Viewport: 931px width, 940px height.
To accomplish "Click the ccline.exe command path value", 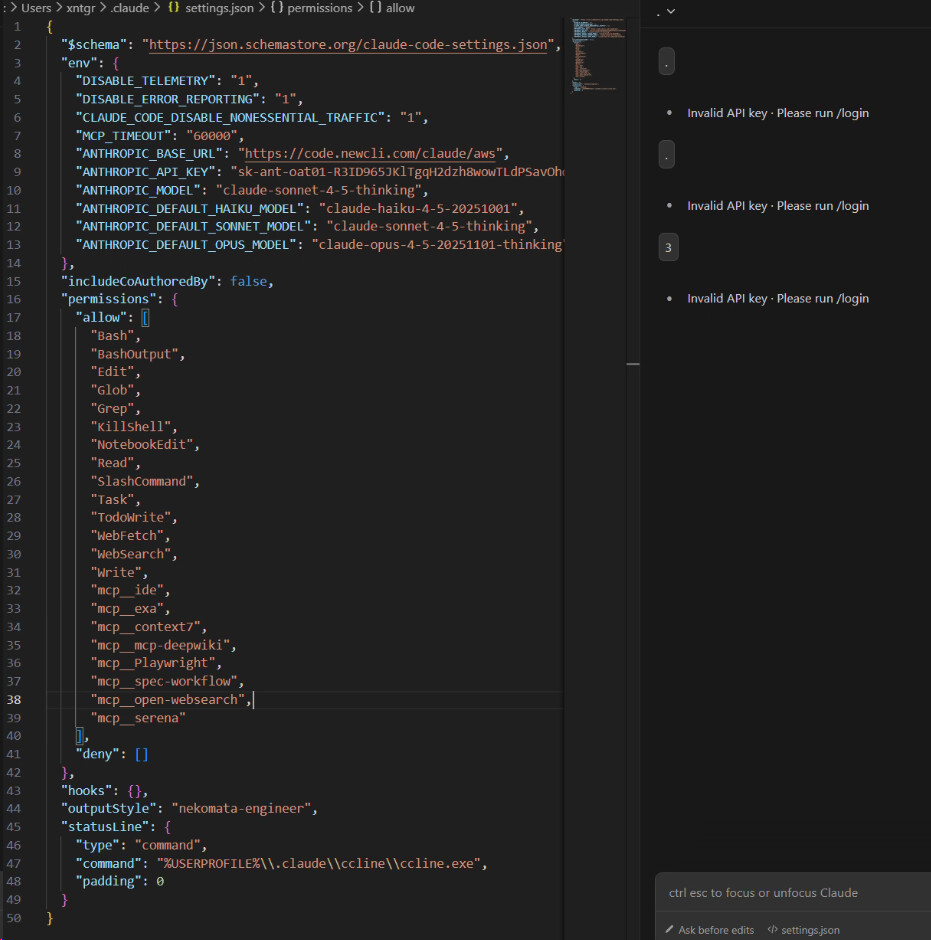I will (318, 864).
